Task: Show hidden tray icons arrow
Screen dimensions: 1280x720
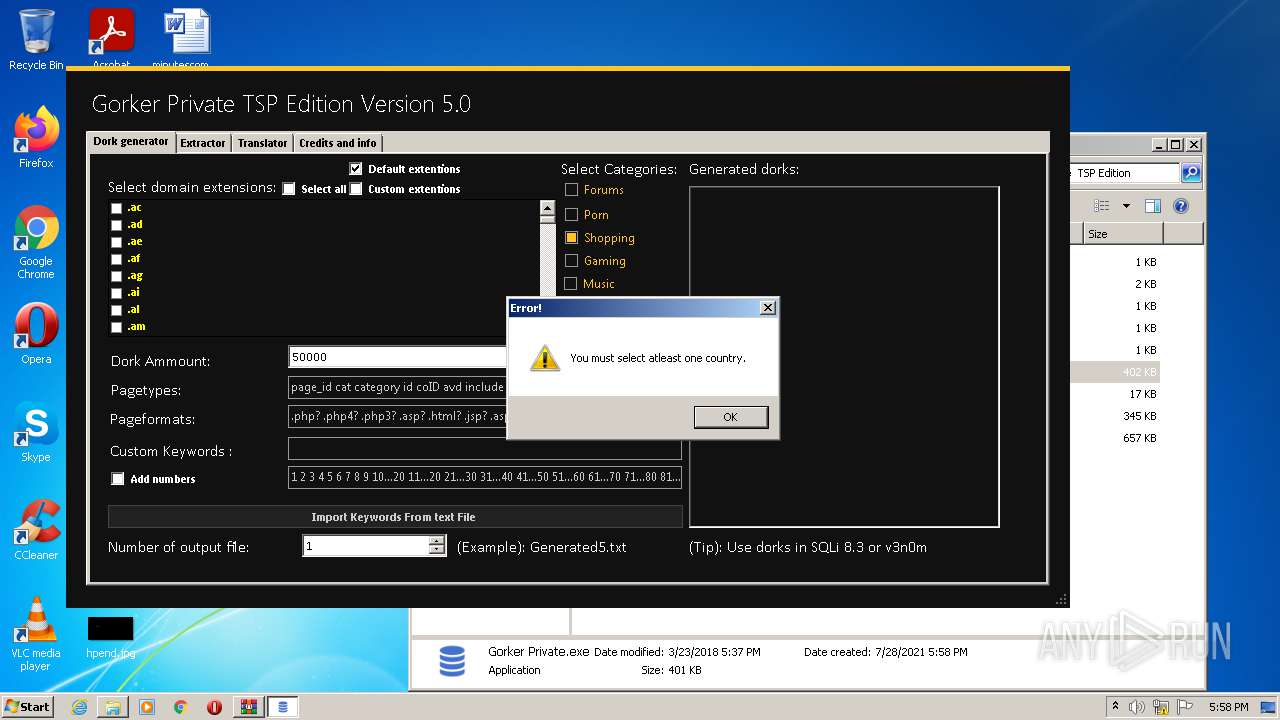Action: tap(1115, 706)
